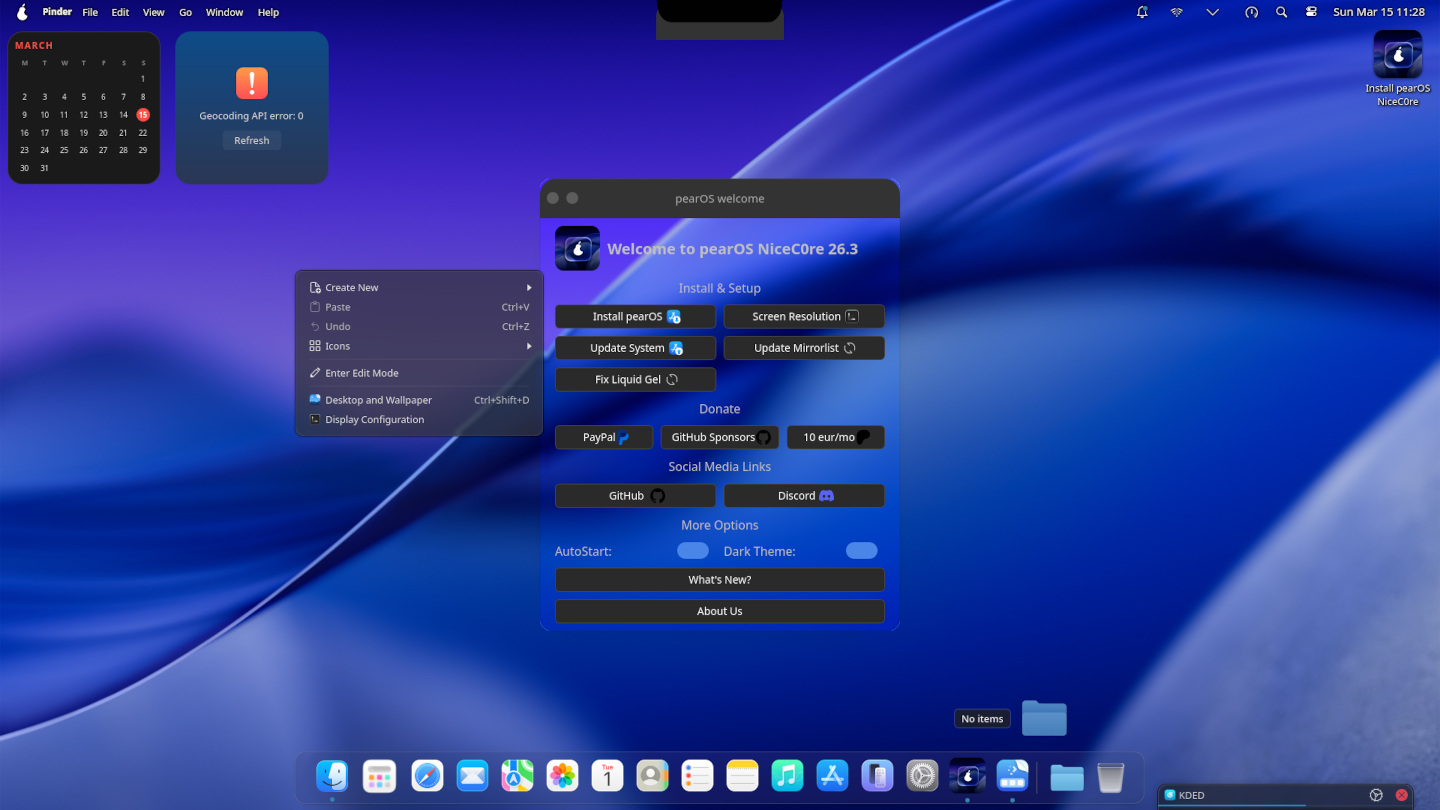Click the Update System button
1440x810 pixels.
point(635,348)
